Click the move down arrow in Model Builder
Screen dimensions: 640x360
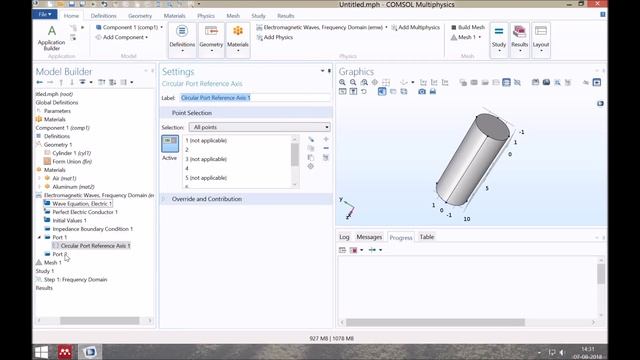(x=72, y=82)
